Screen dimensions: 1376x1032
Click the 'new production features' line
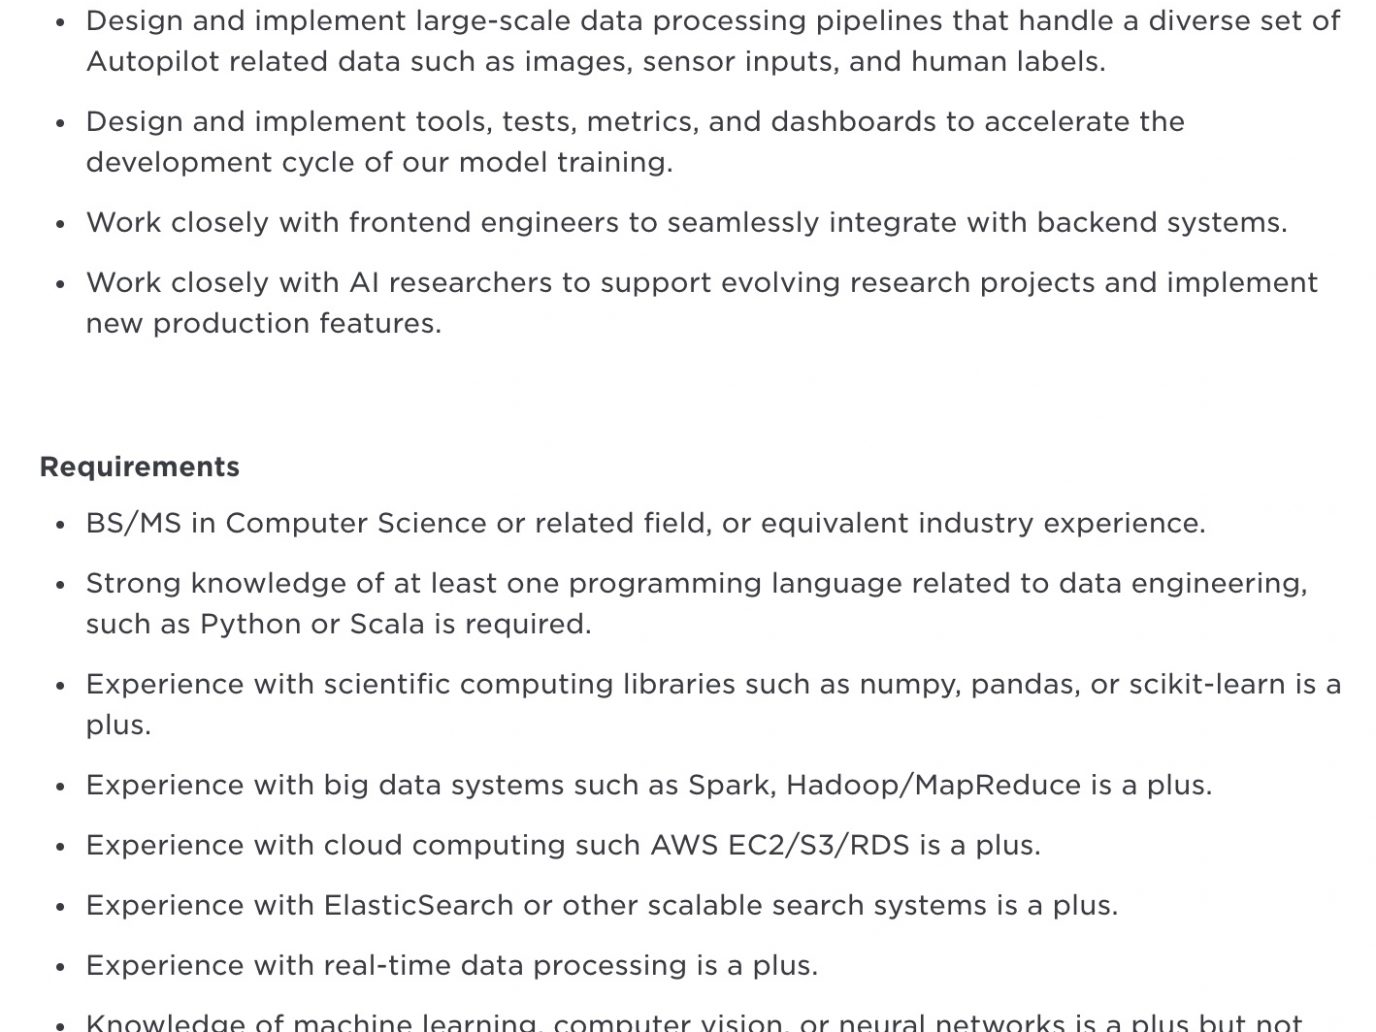[x=263, y=323]
